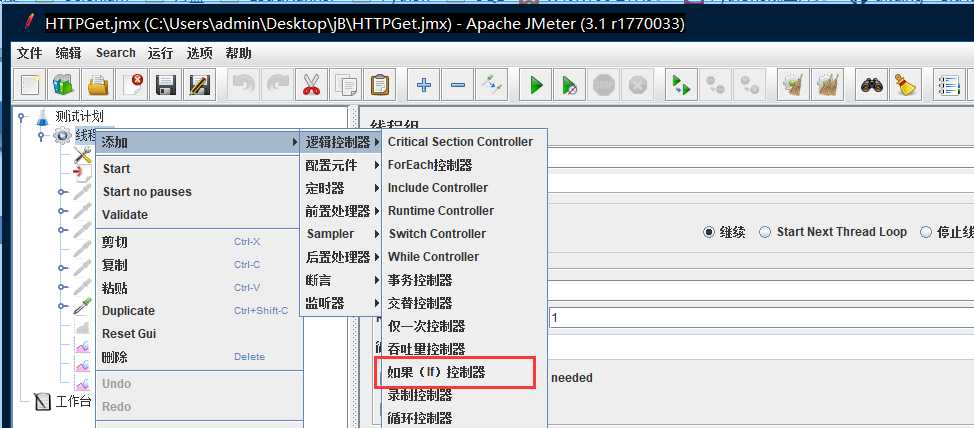Open the Search menu in menu bar
Viewport: 974px width, 428px height.
[116, 53]
